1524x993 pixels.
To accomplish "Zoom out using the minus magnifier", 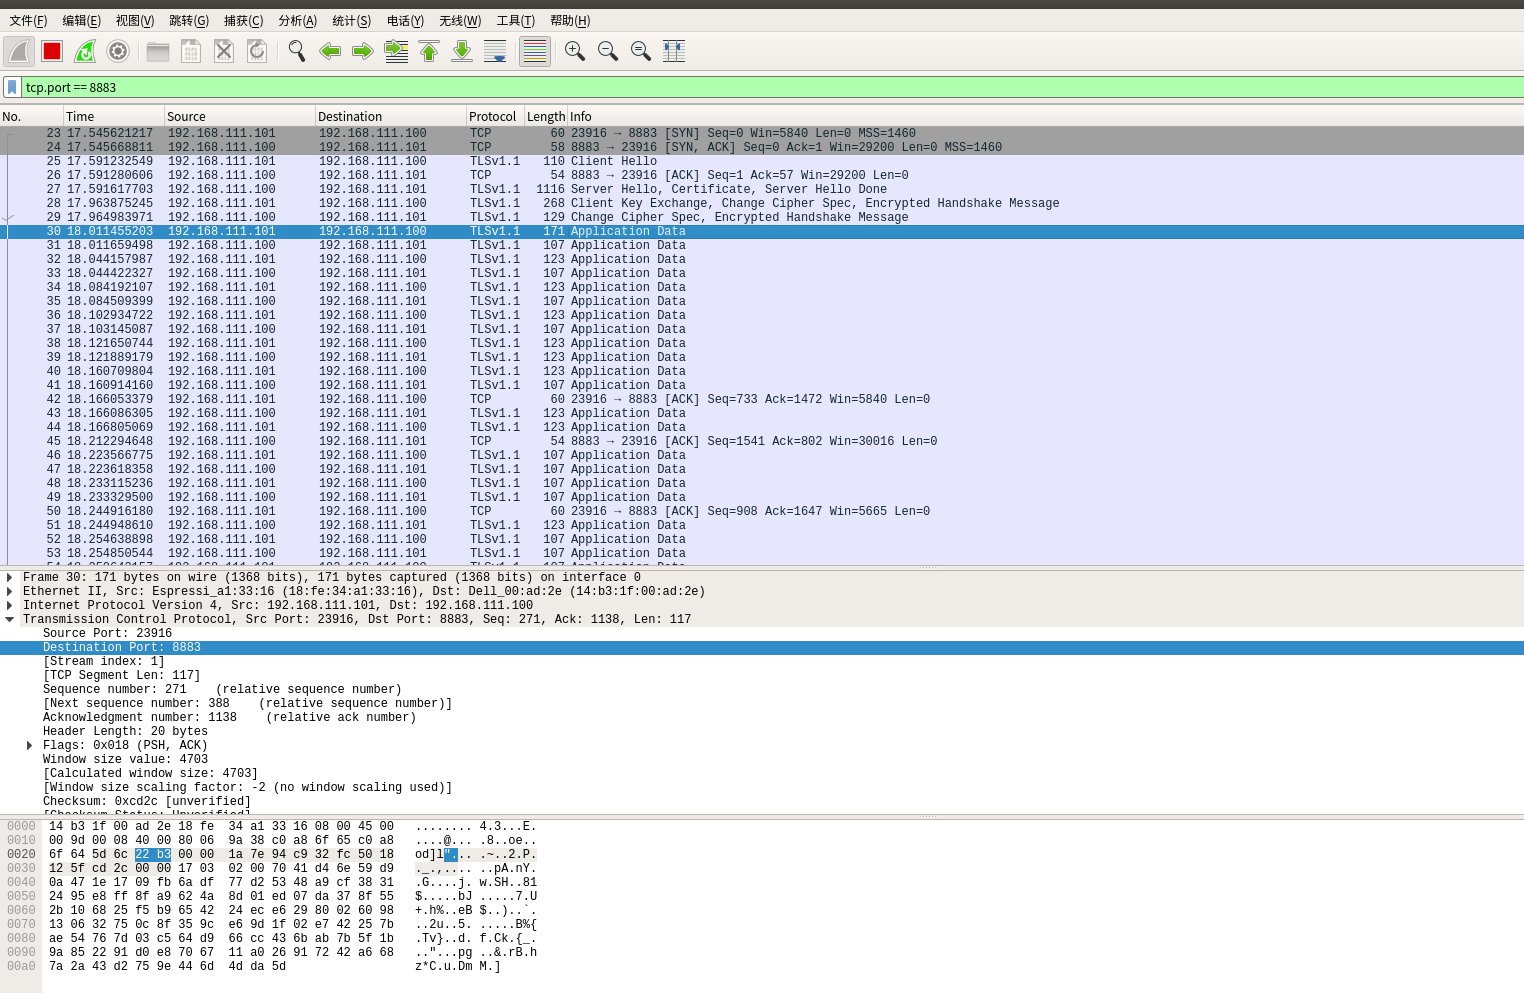I will click(607, 51).
